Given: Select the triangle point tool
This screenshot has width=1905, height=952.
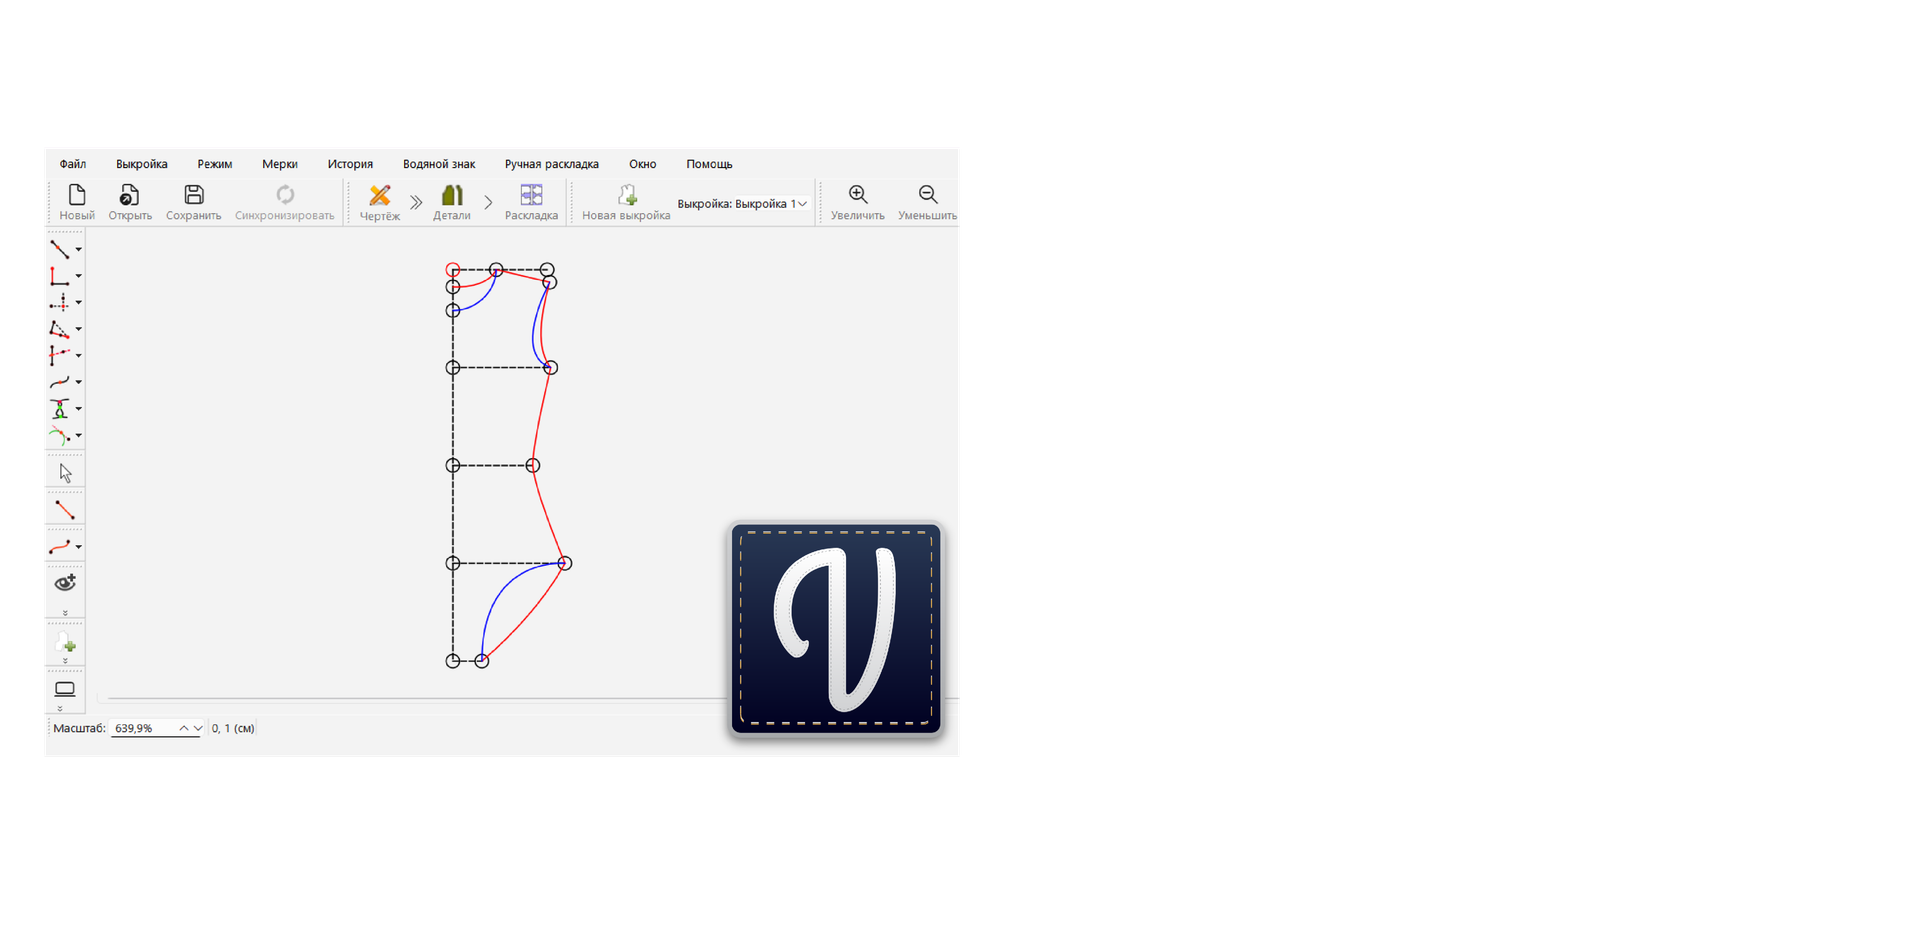Looking at the screenshot, I should pyautogui.click(x=60, y=329).
